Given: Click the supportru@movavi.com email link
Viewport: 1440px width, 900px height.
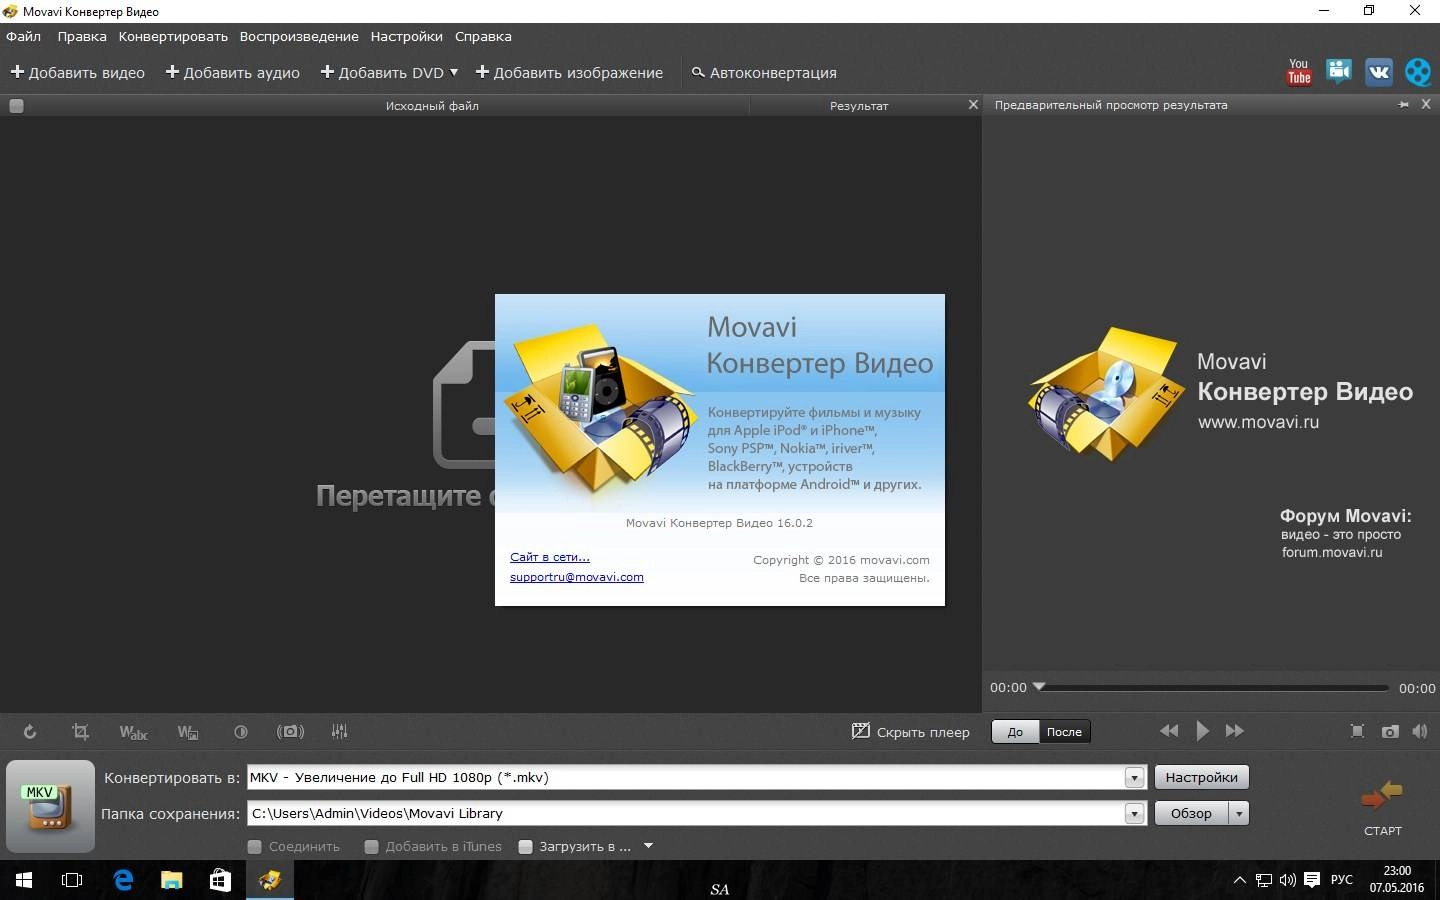Looking at the screenshot, I should pos(577,577).
